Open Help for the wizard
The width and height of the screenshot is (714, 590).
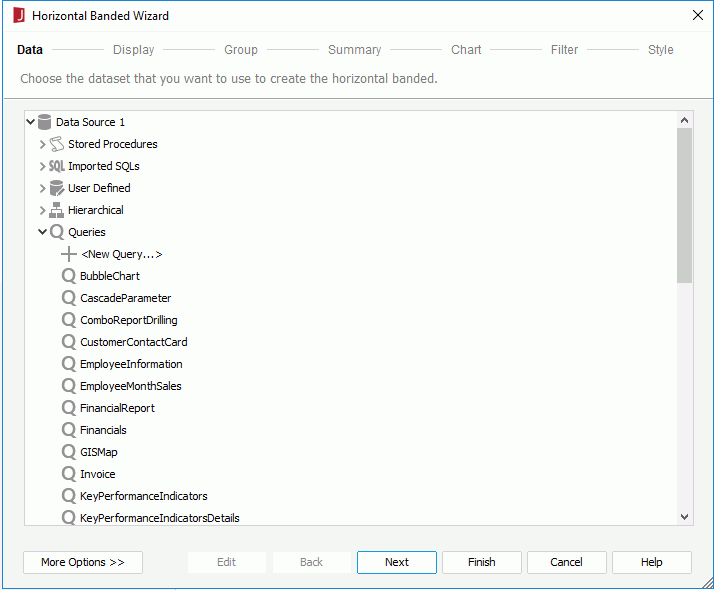tap(652, 562)
